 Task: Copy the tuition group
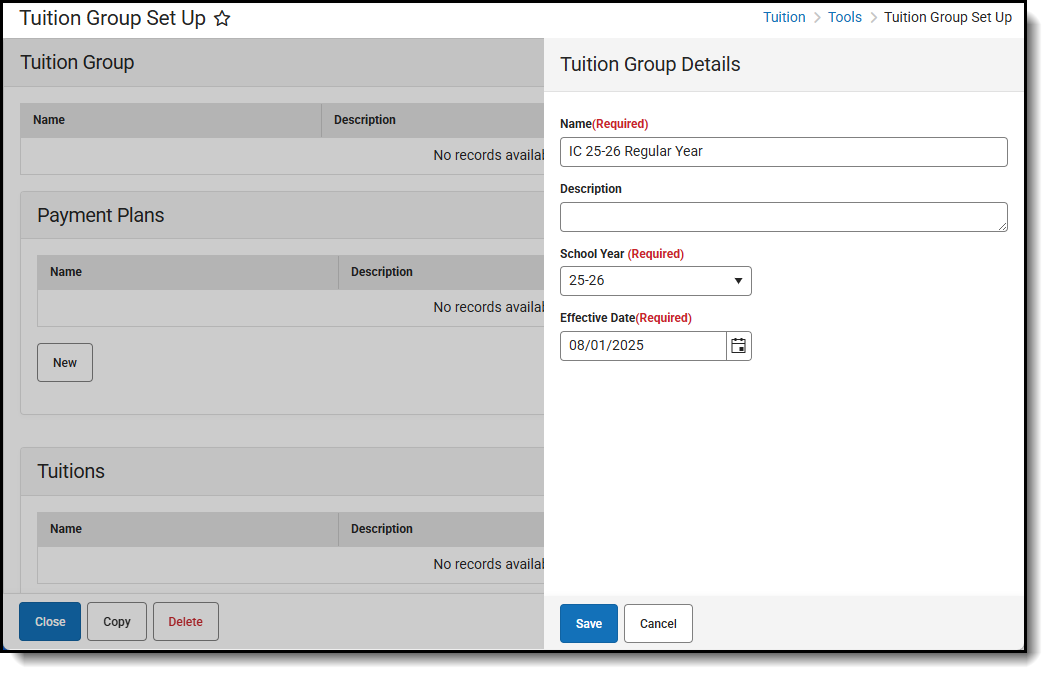[x=117, y=622]
